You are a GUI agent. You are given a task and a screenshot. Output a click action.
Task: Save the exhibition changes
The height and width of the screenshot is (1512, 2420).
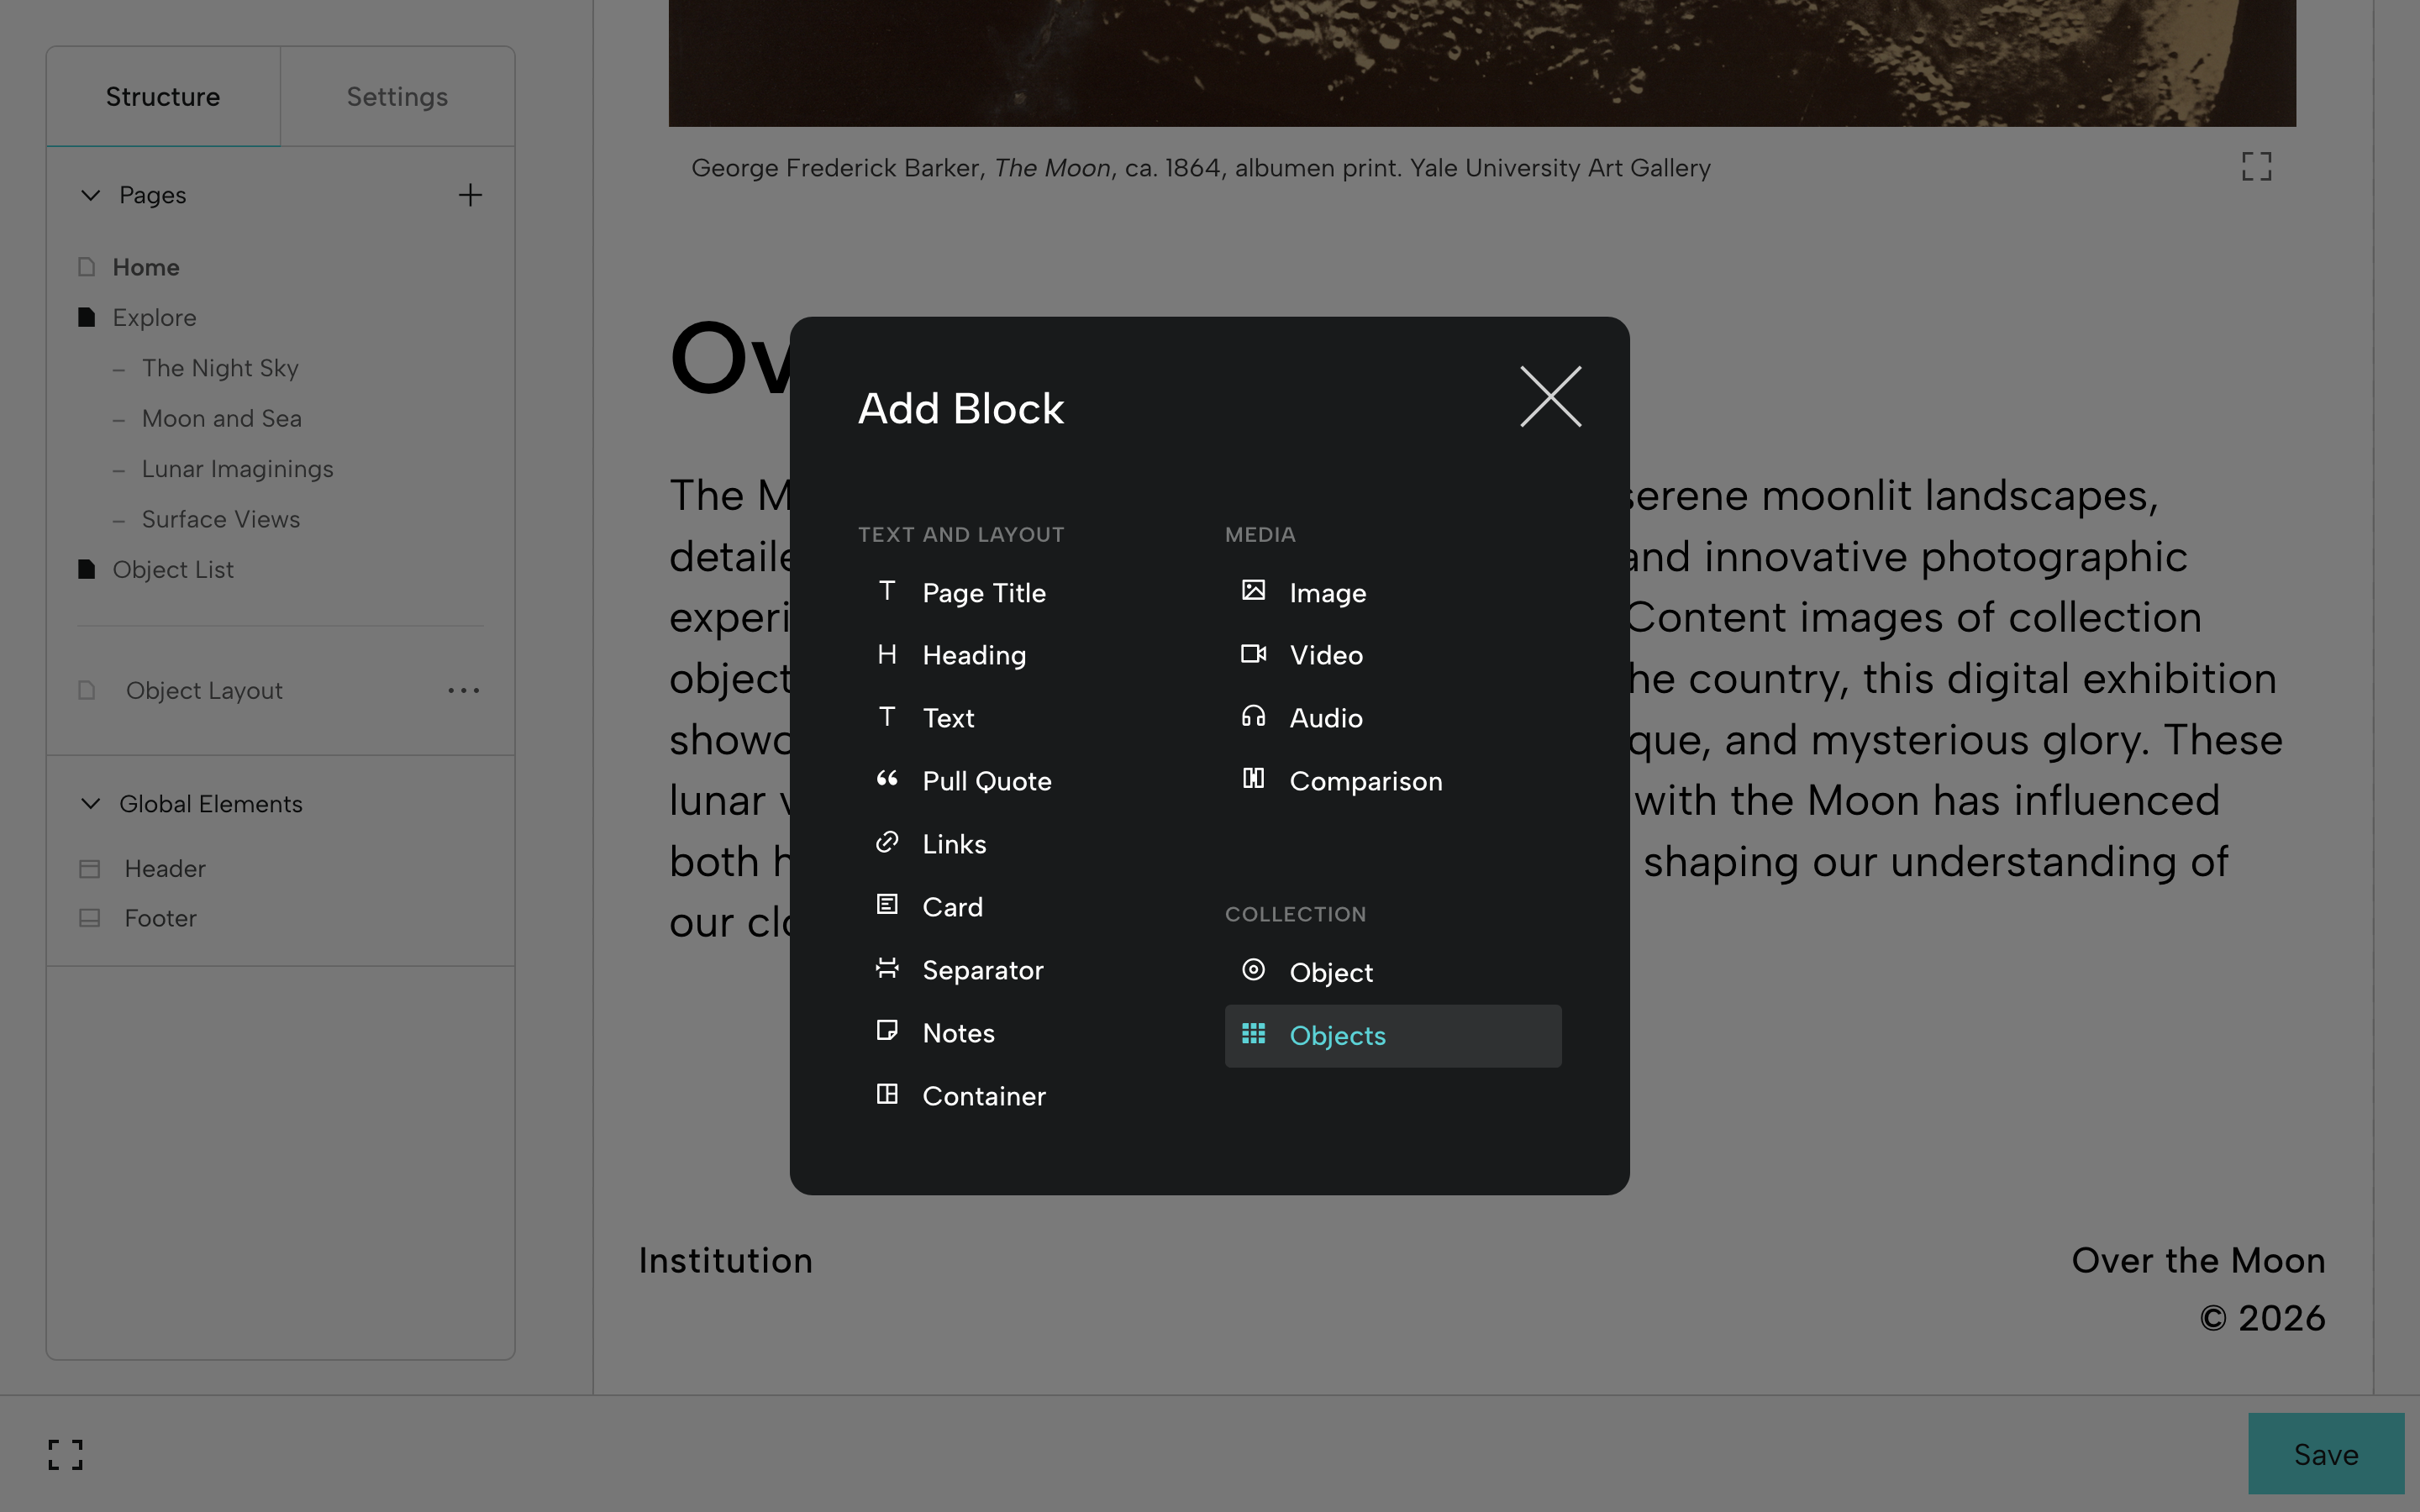click(2326, 1454)
